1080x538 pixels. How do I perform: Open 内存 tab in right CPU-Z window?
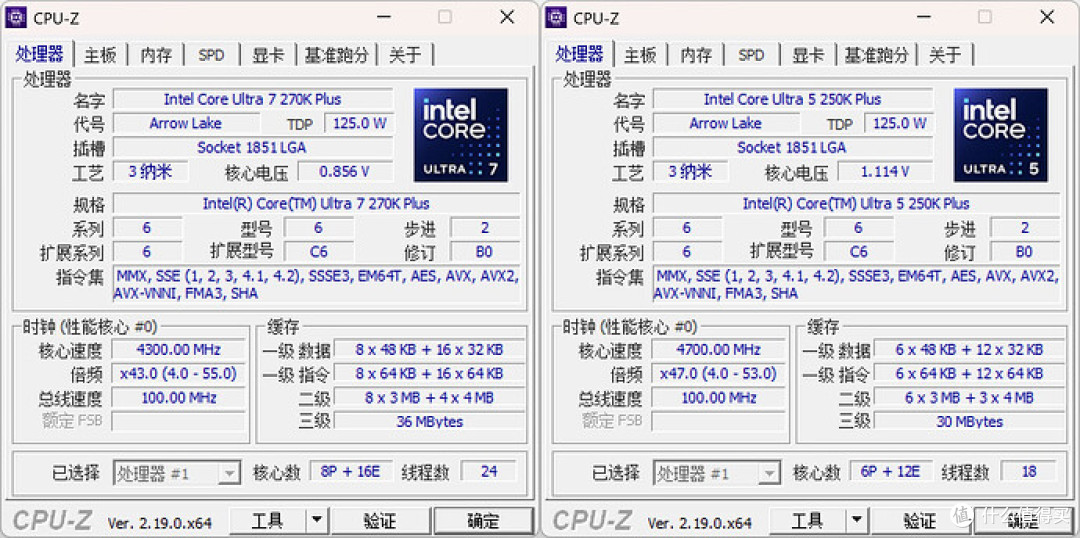pyautogui.click(x=696, y=55)
